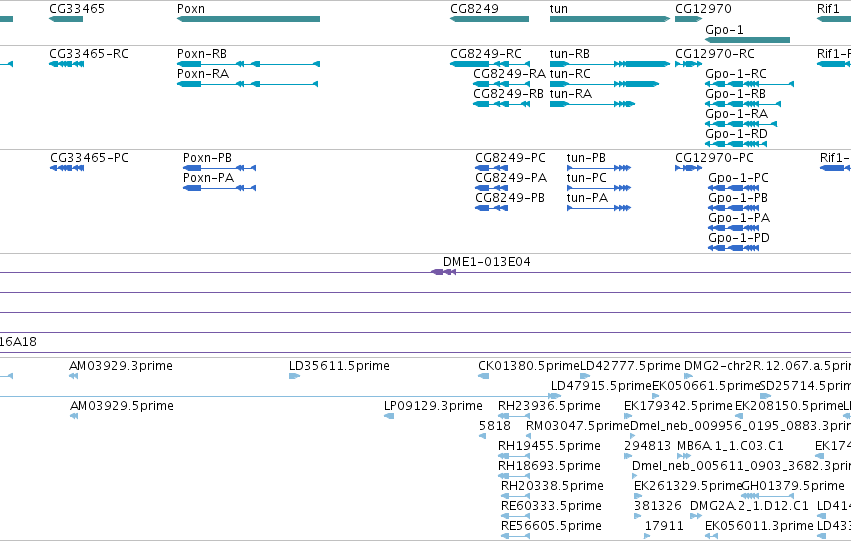Click the Poxn-RA transcript label

[x=203, y=74]
